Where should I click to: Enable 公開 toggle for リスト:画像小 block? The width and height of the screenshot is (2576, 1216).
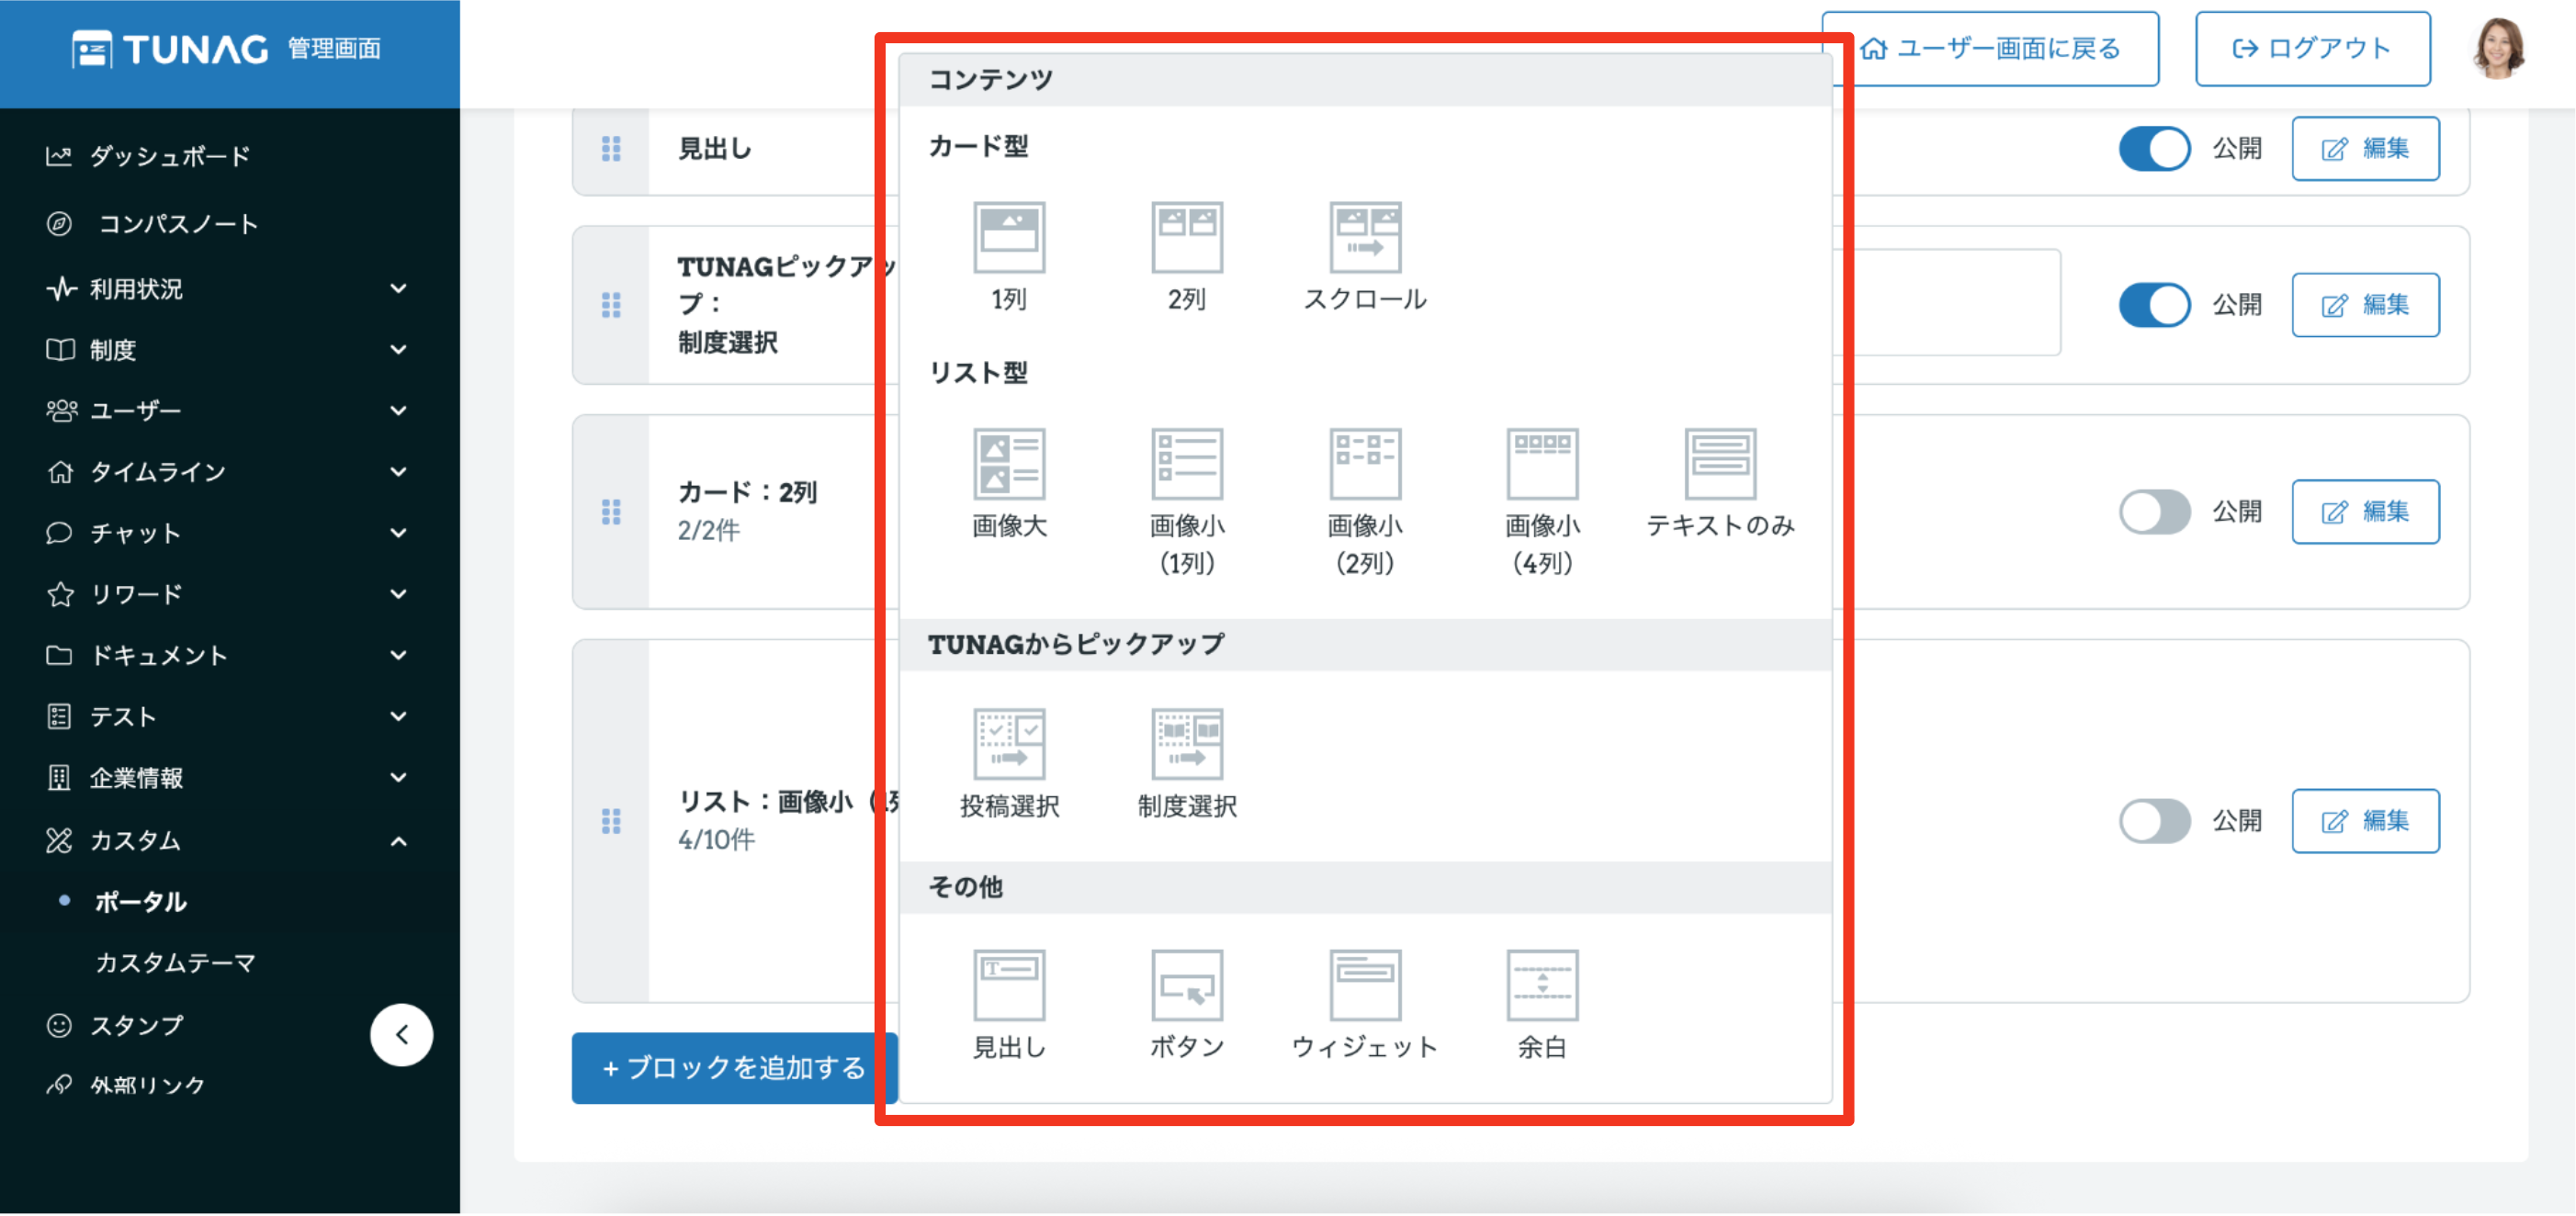coord(2153,821)
